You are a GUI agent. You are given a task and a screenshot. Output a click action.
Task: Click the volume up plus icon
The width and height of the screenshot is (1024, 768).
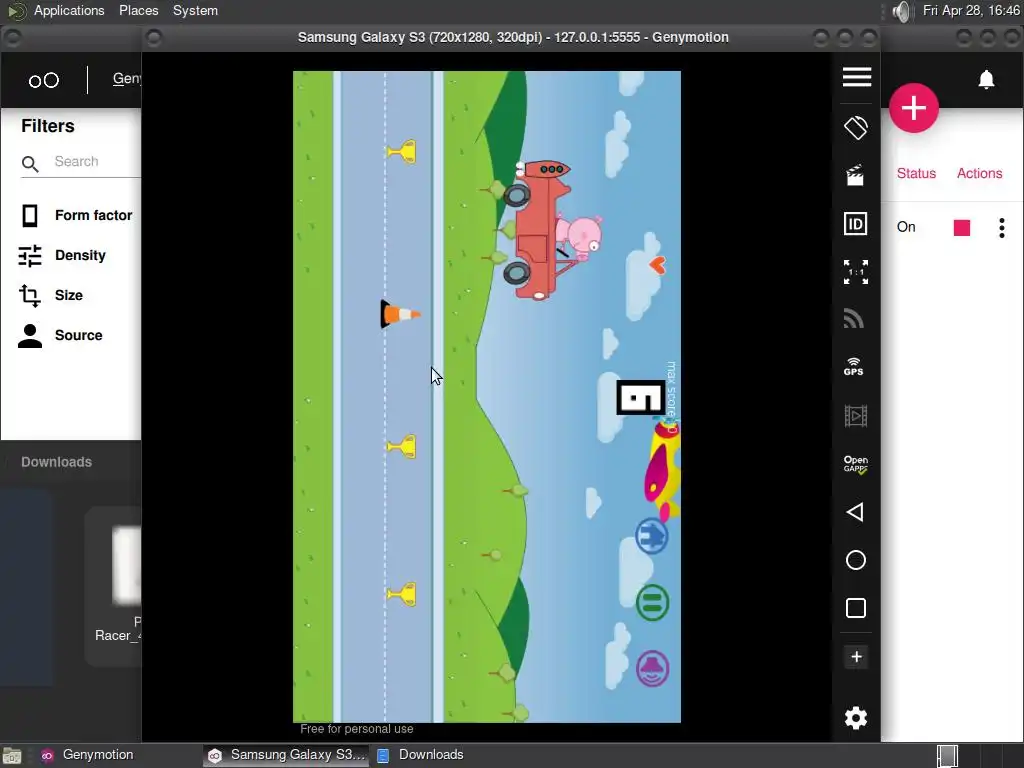tap(856, 657)
